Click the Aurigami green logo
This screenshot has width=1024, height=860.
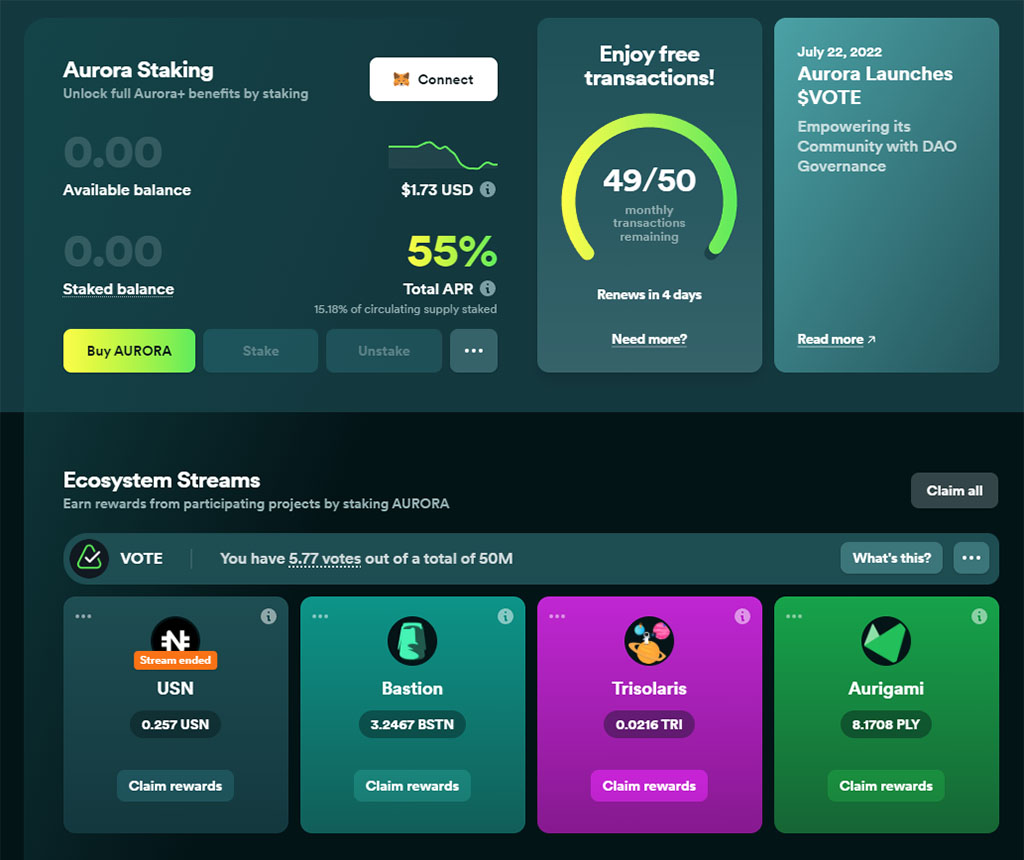[x=886, y=641]
